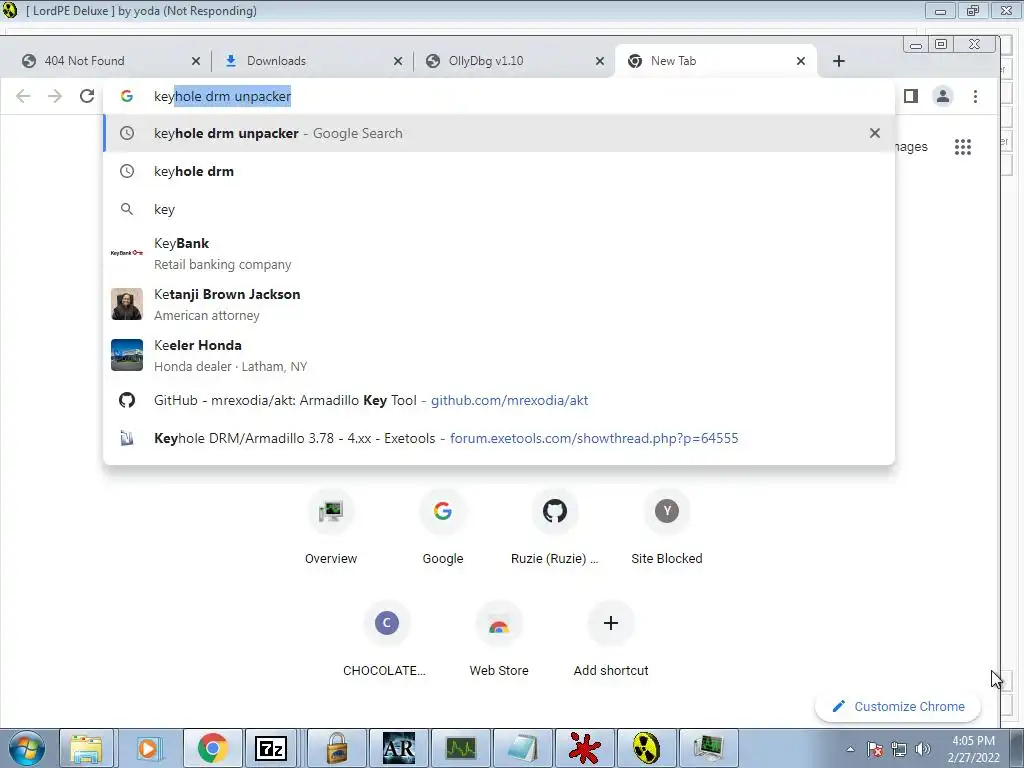Open File Explorer from taskbar
The height and width of the screenshot is (768, 1024).
pos(86,748)
